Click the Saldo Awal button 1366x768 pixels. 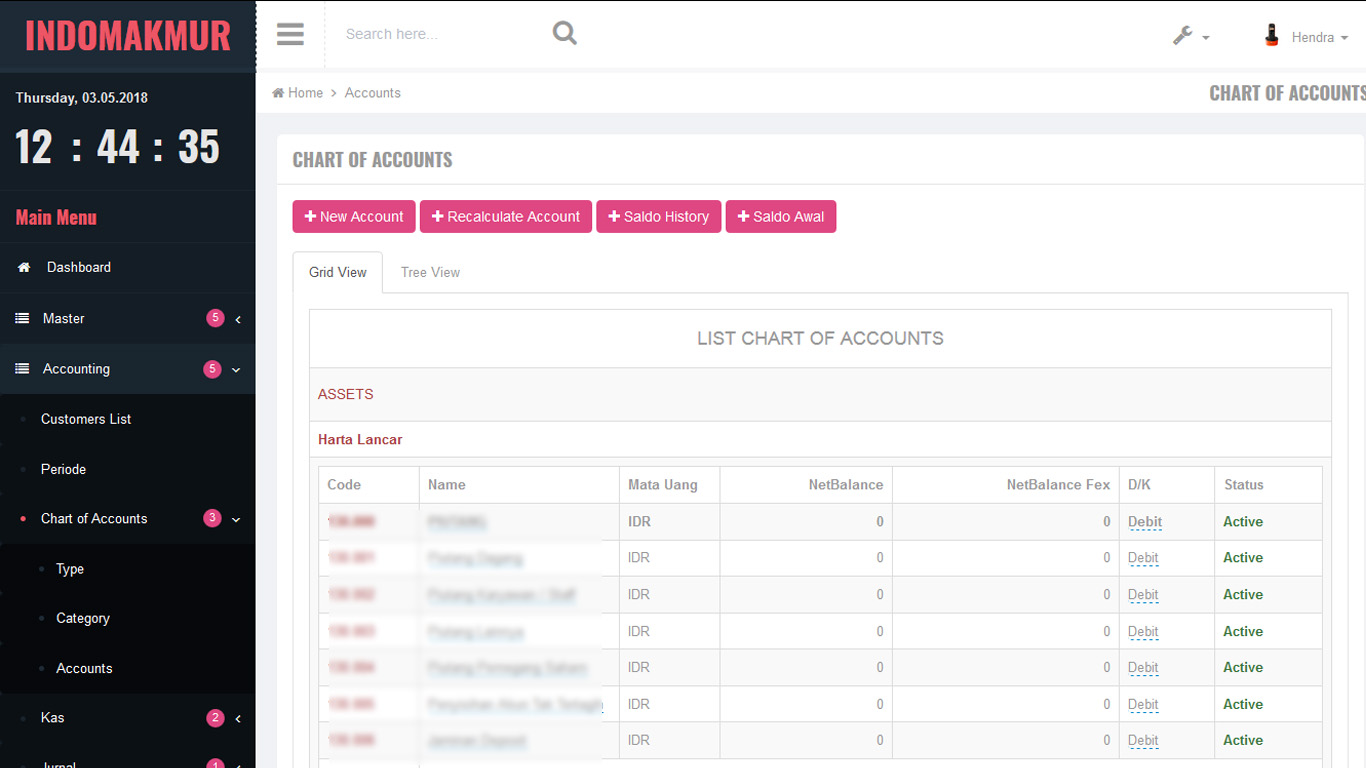coord(780,217)
